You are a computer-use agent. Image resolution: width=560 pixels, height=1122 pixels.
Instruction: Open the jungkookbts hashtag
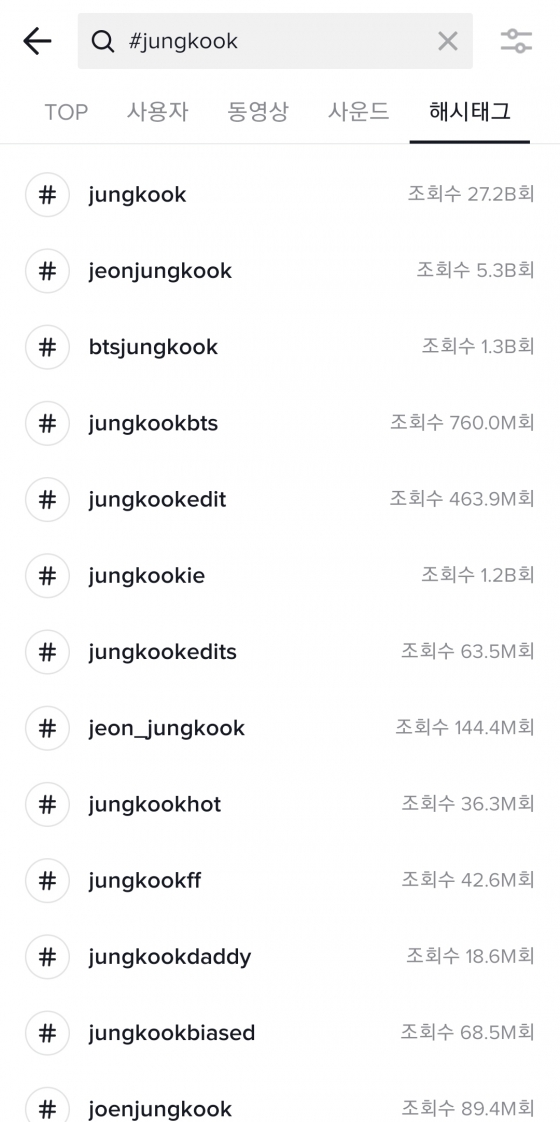click(x=280, y=424)
